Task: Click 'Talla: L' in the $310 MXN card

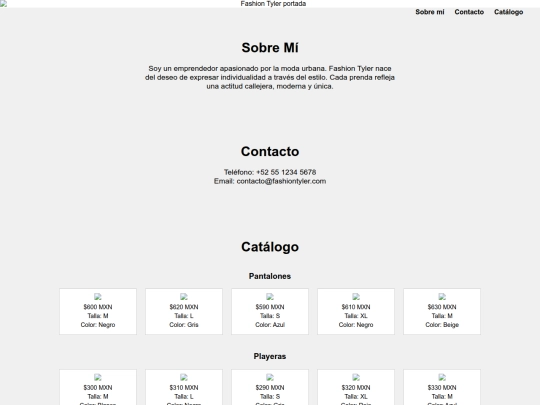Action: [184, 397]
